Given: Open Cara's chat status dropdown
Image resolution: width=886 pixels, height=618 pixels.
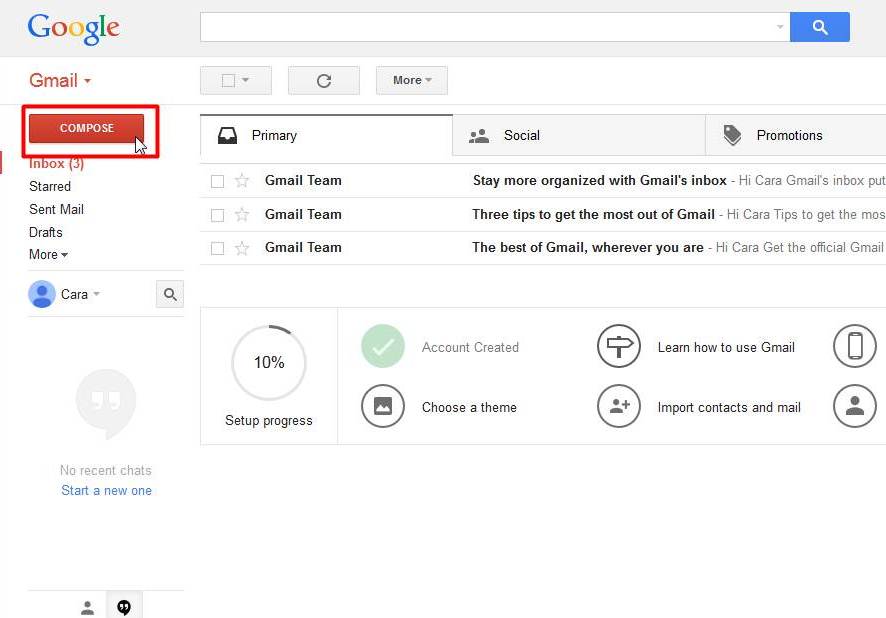Looking at the screenshot, I should click(x=96, y=294).
